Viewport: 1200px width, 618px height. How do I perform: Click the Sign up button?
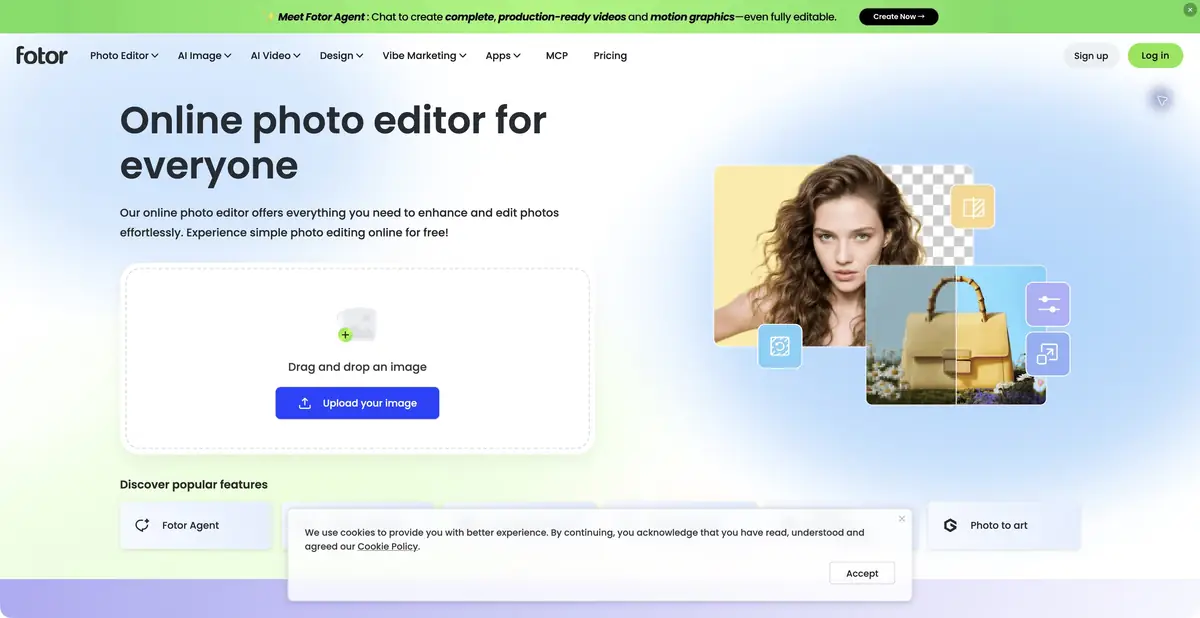[x=1091, y=56]
